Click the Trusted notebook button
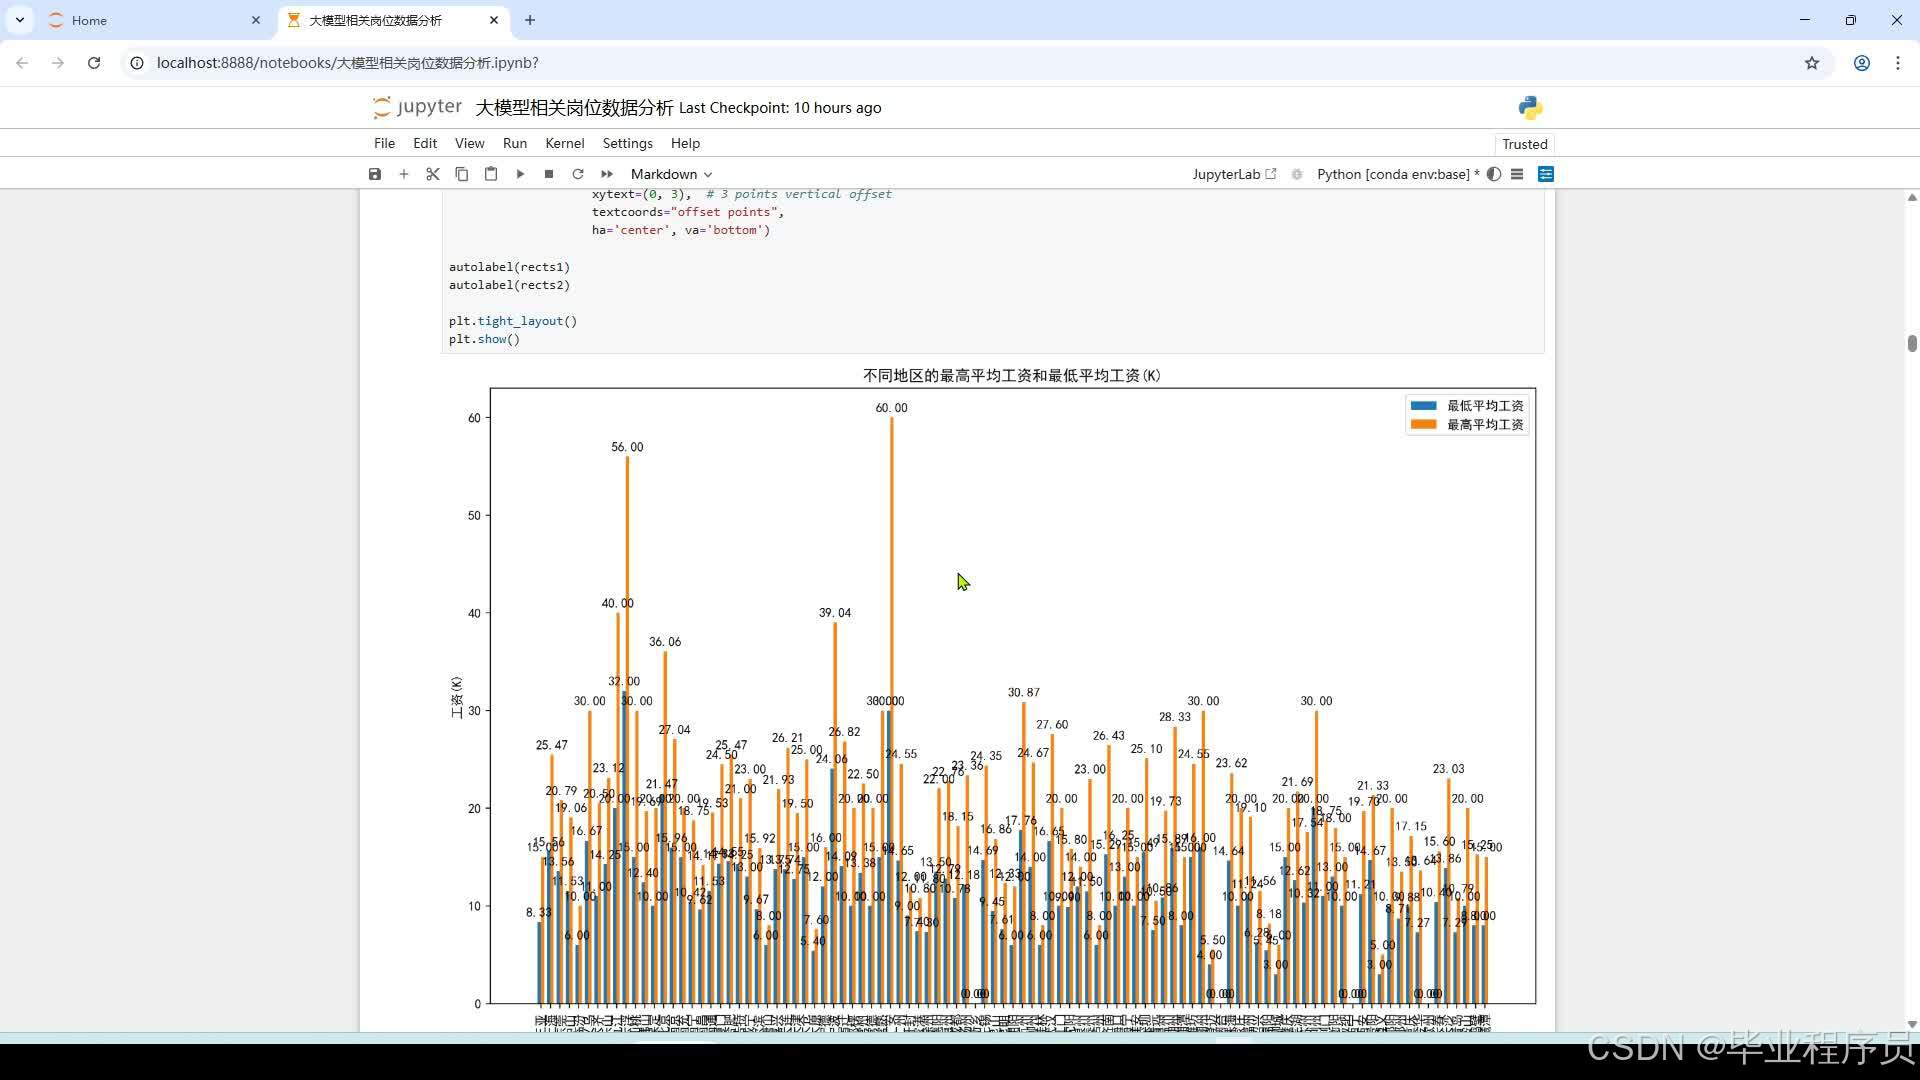 pos(1524,144)
